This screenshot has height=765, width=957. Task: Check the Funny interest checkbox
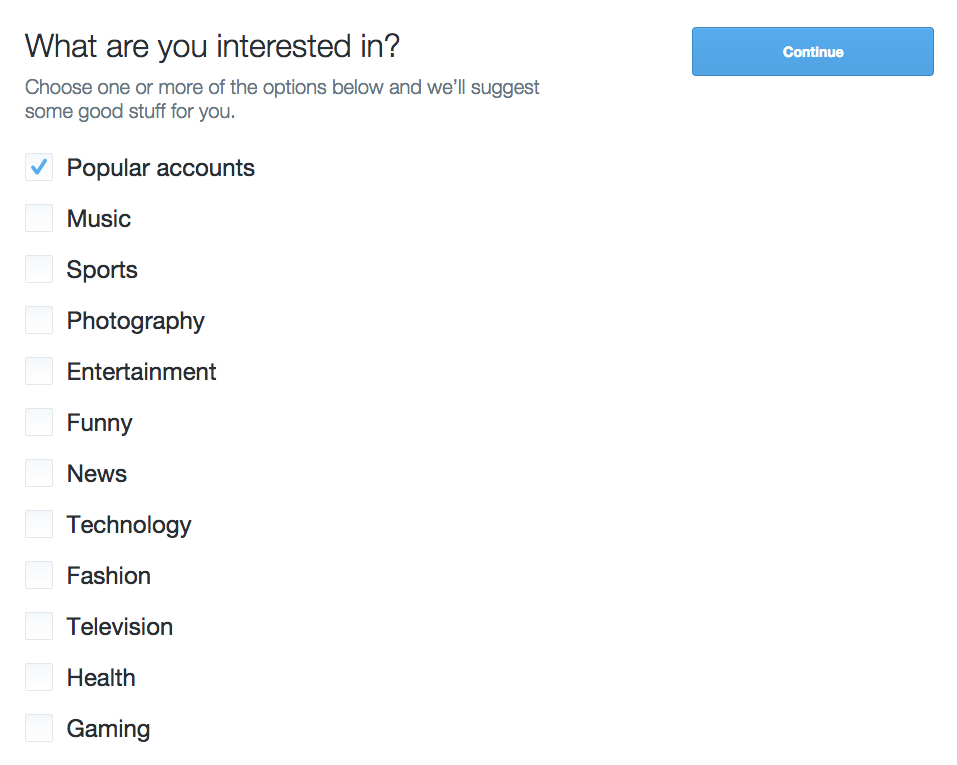[x=38, y=422]
